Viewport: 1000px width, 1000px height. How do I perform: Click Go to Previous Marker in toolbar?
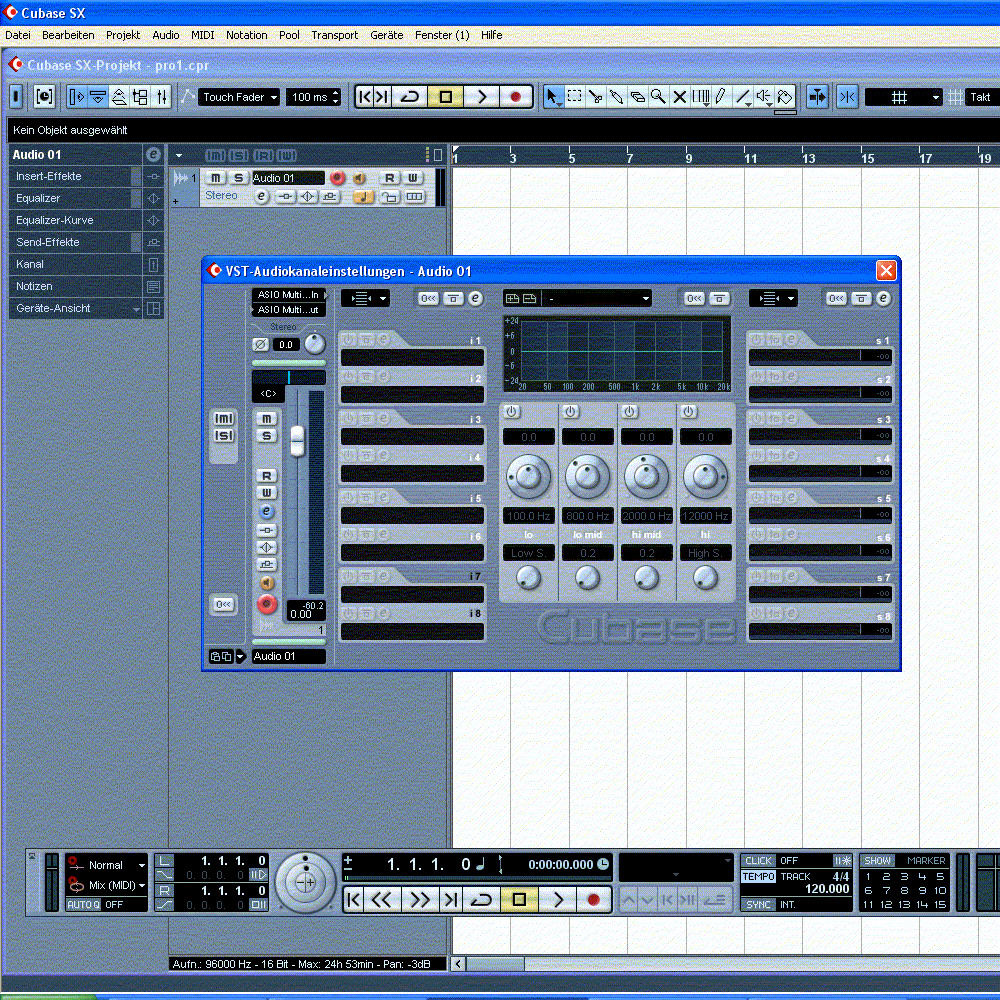(x=365, y=97)
